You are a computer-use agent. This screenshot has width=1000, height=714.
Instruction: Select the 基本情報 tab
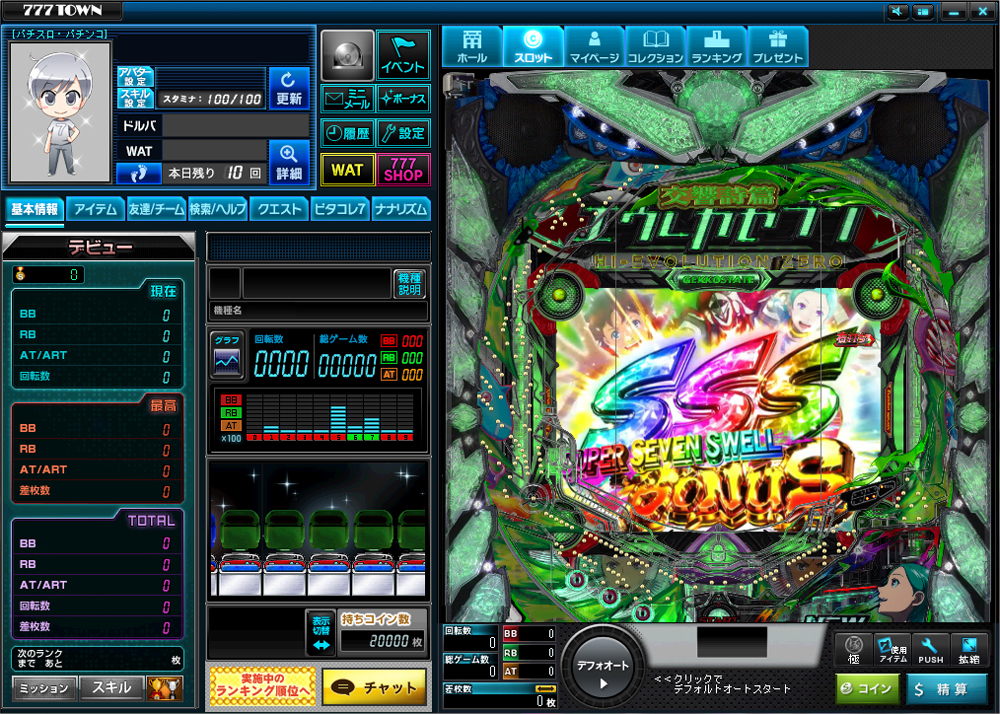pyautogui.click(x=34, y=209)
